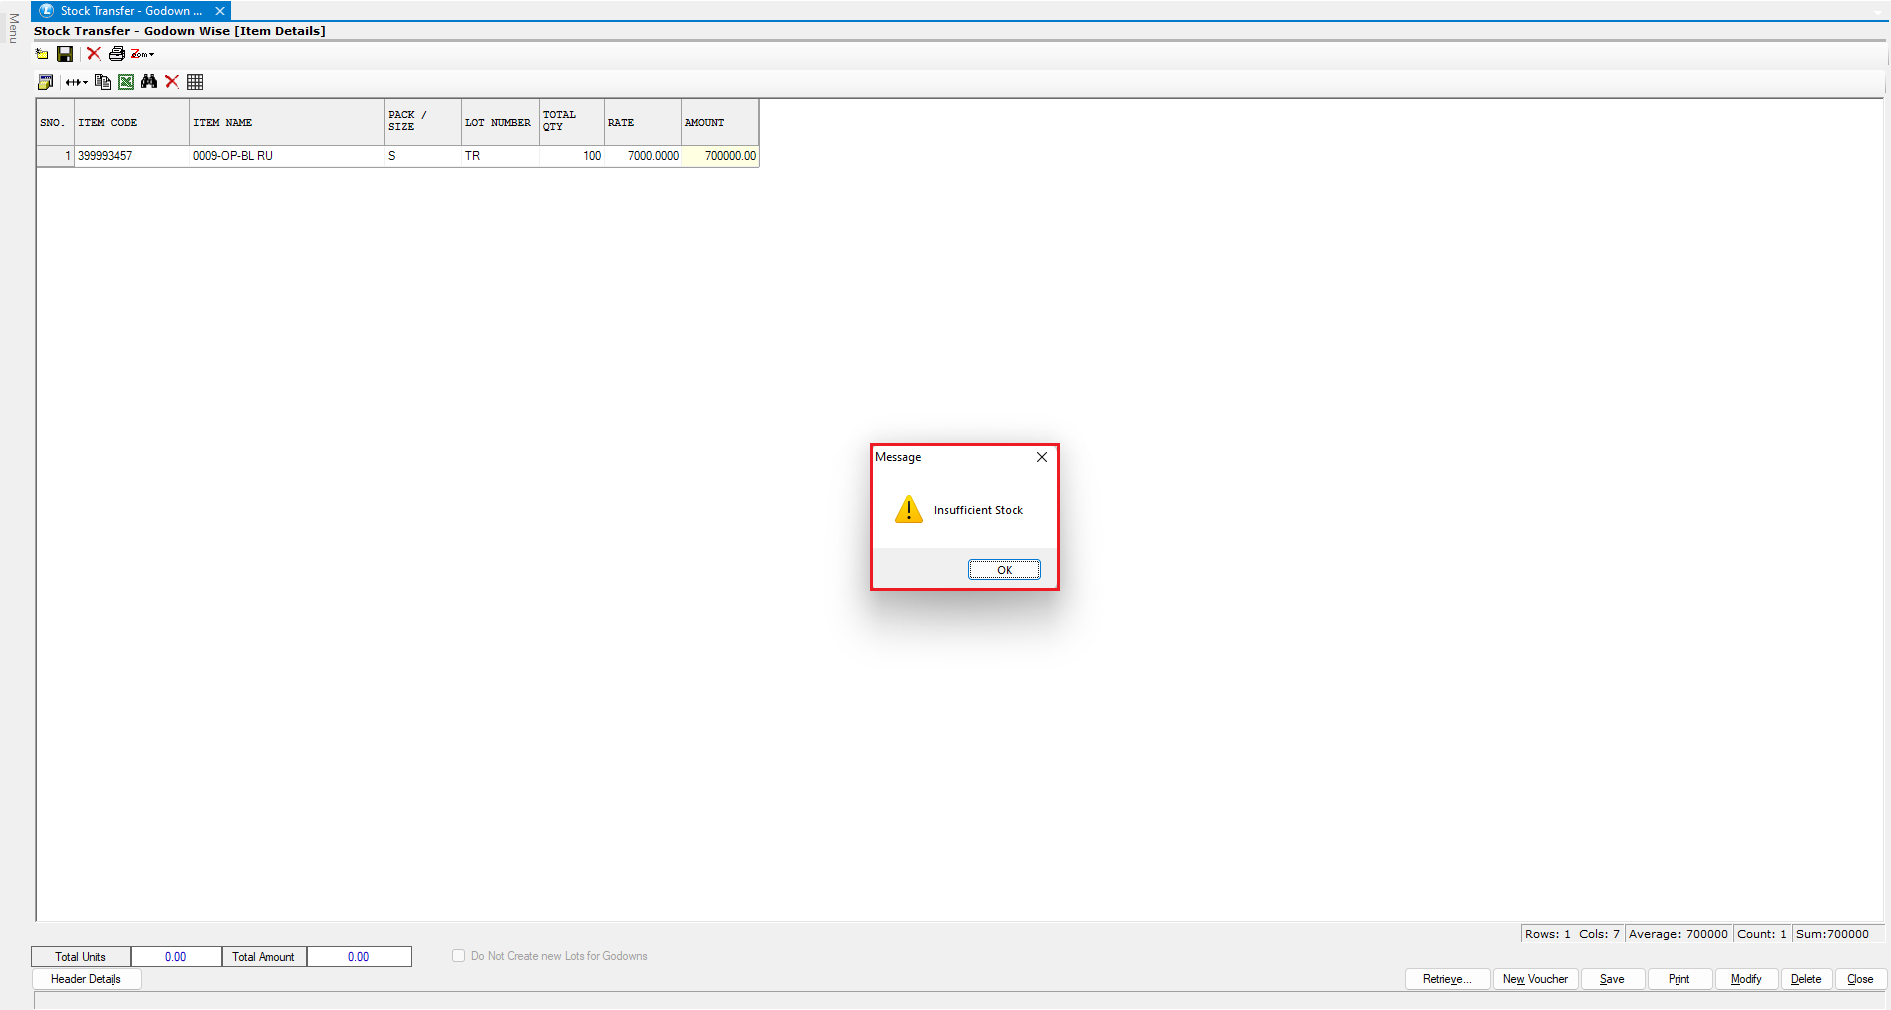Click the copy icon in grid toolbar
The height and width of the screenshot is (1010, 1891).
coord(103,82)
